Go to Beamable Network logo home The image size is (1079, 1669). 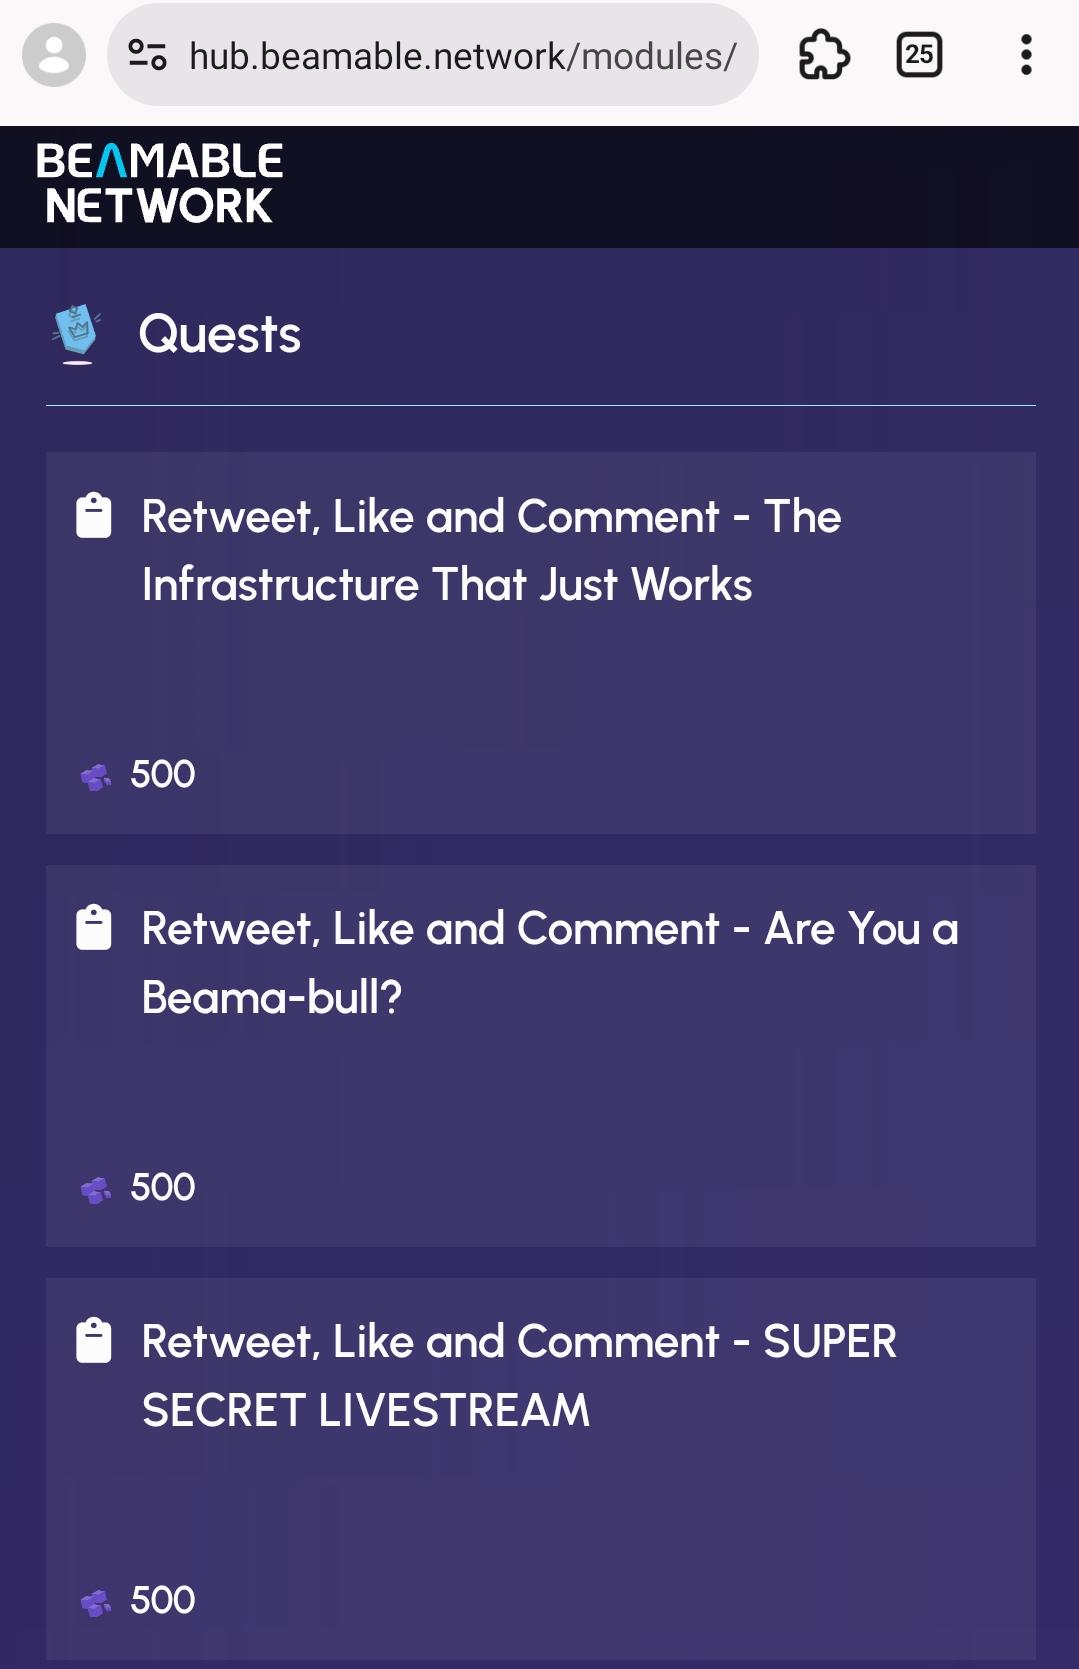click(x=160, y=184)
